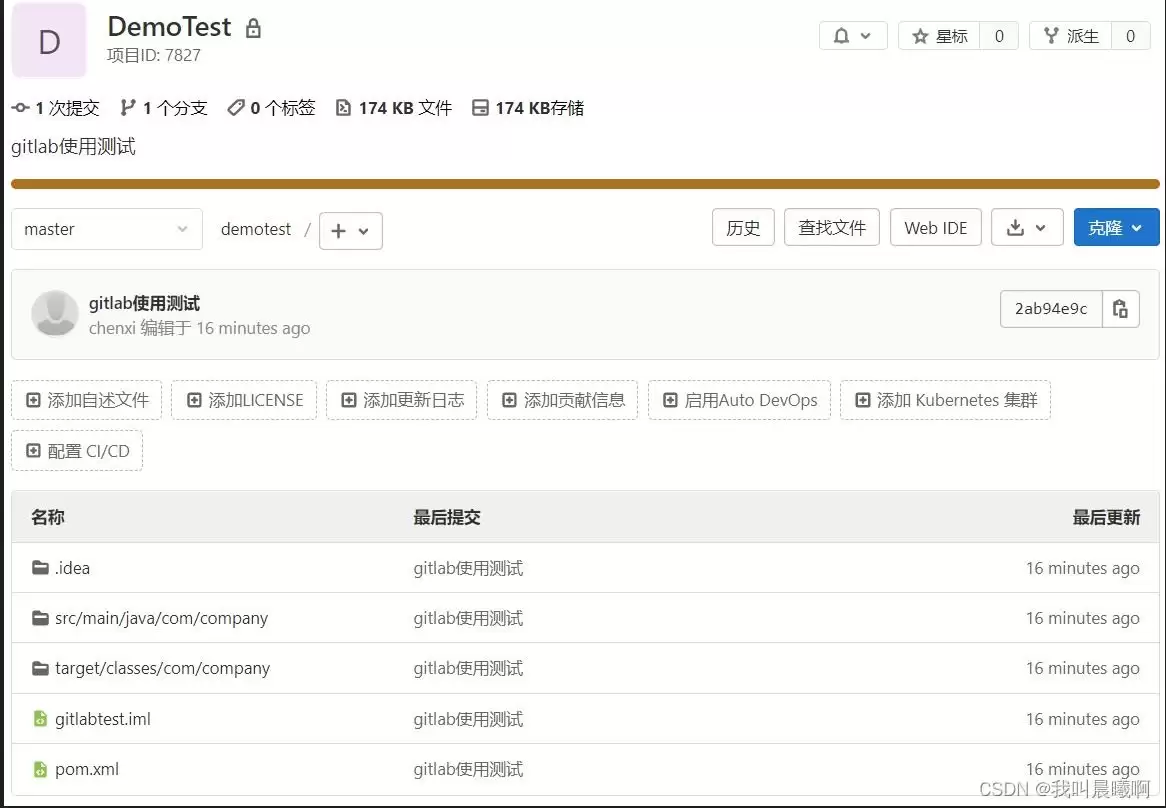The width and height of the screenshot is (1166, 808).
Task: Open last commit link in pom.xml row
Action: (468, 769)
